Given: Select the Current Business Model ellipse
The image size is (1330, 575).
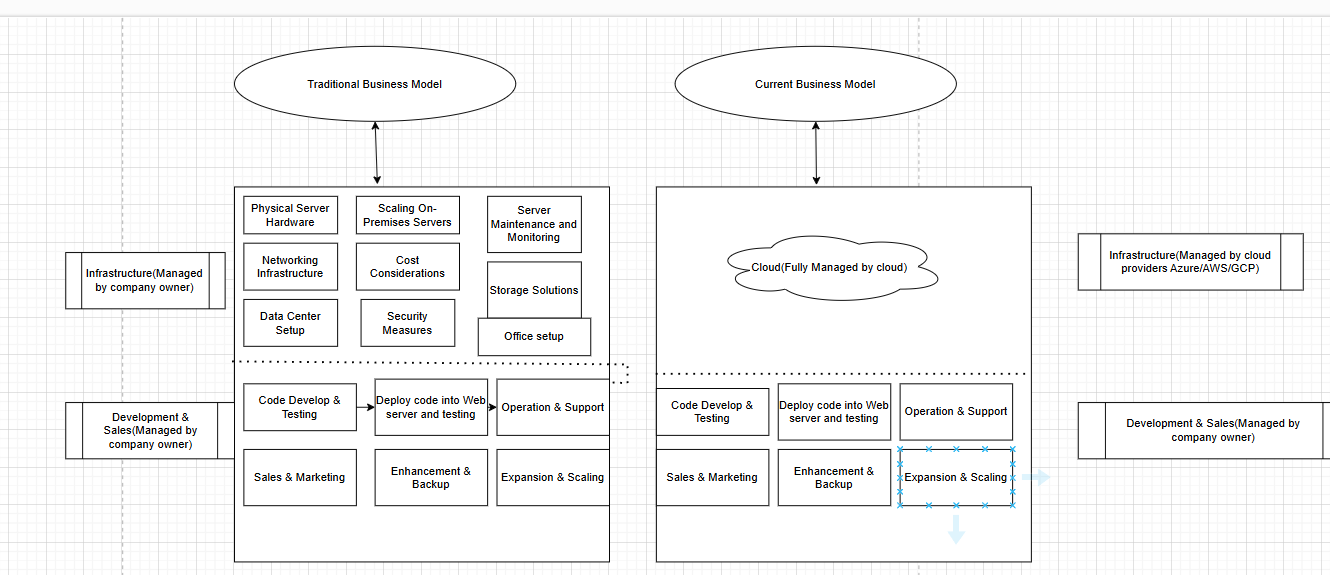Looking at the screenshot, I should tap(816, 85).
